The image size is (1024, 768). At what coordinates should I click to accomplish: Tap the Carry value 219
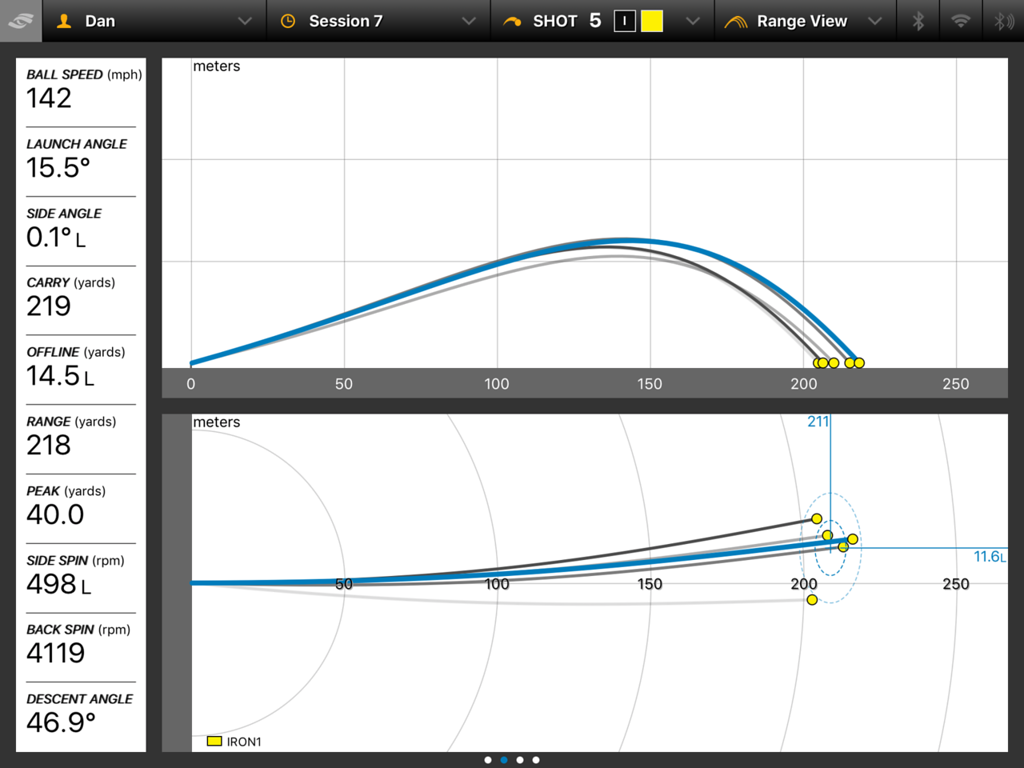click(x=48, y=306)
